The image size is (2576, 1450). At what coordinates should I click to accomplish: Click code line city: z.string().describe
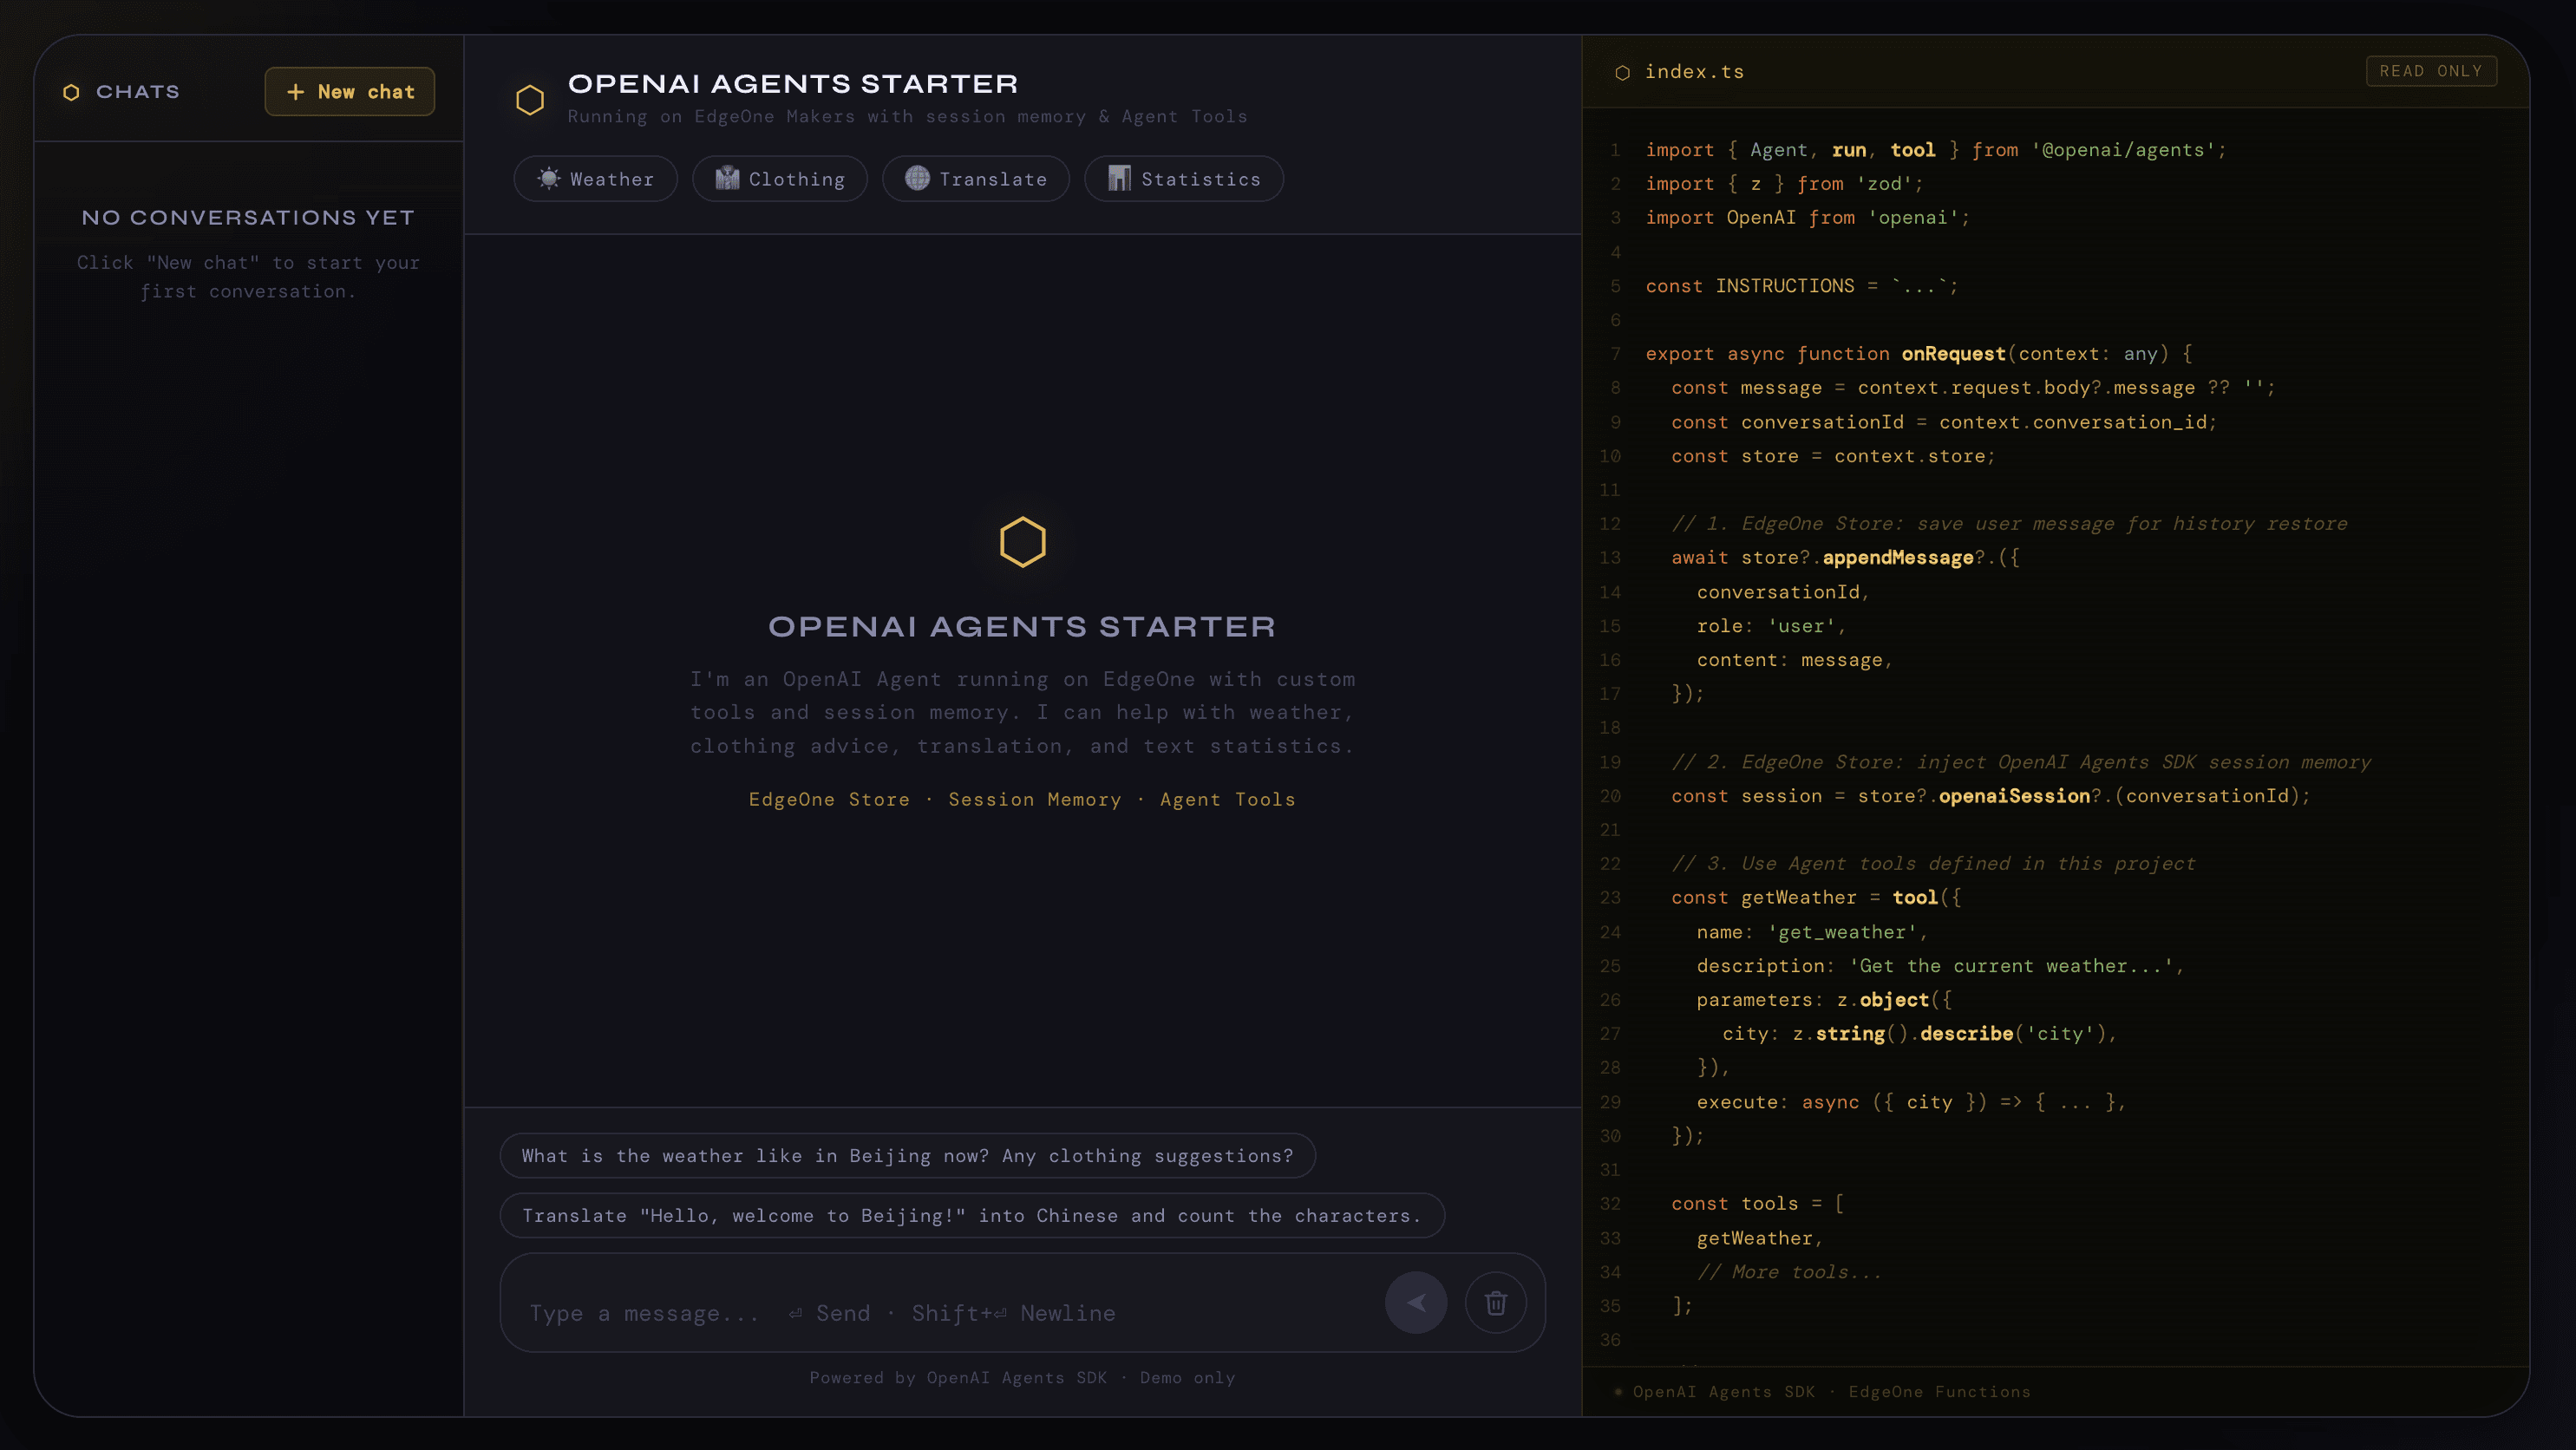click(x=1920, y=1034)
